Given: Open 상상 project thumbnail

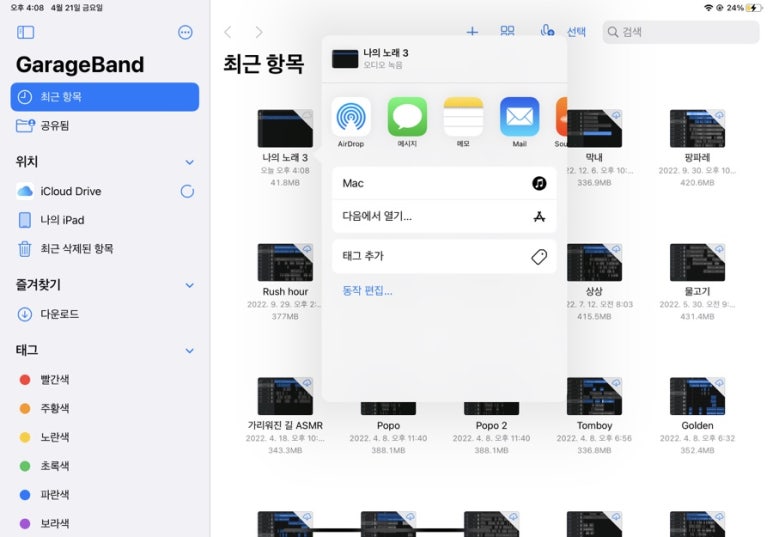Looking at the screenshot, I should [x=594, y=263].
